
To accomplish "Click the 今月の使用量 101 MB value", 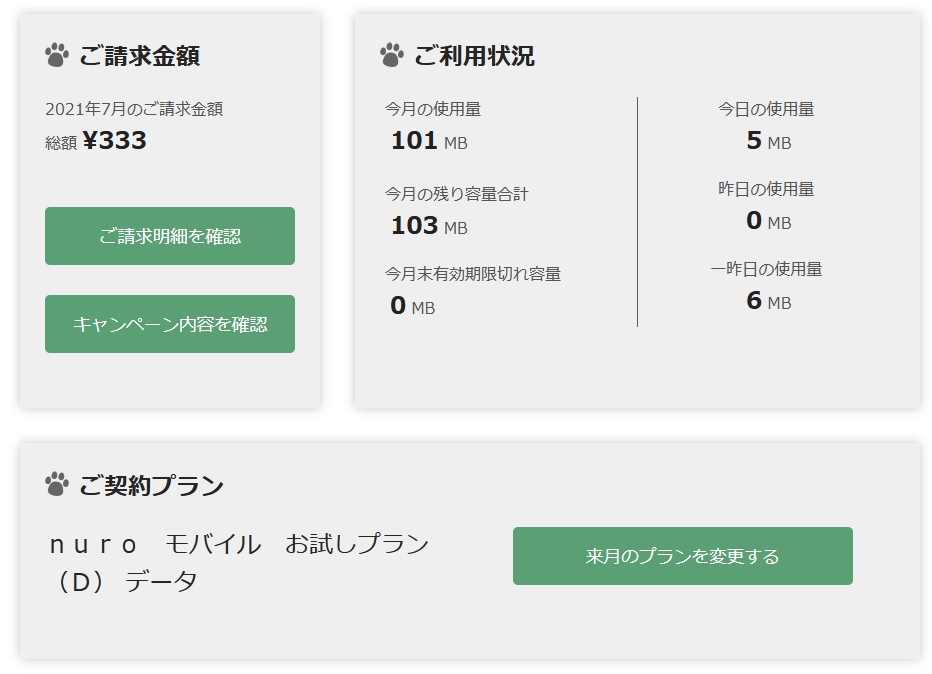I will point(428,141).
